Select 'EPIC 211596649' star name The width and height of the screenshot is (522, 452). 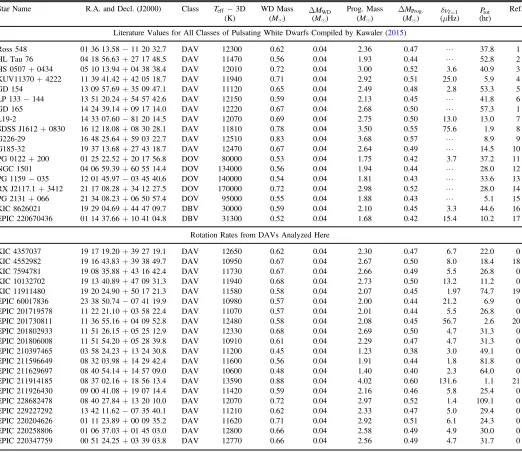(x=26, y=361)
